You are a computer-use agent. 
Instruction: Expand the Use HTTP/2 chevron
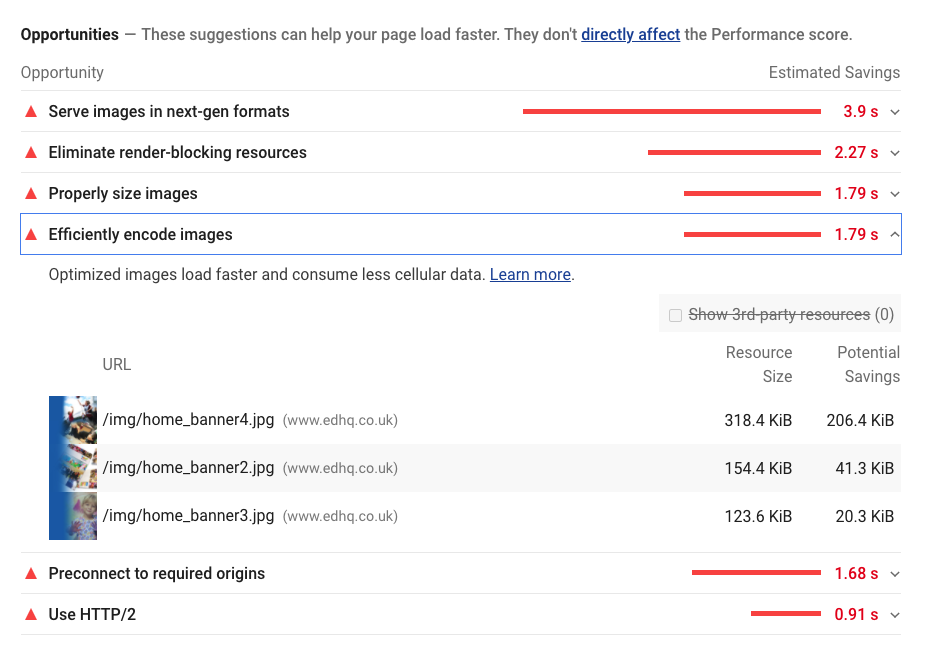pos(895,615)
